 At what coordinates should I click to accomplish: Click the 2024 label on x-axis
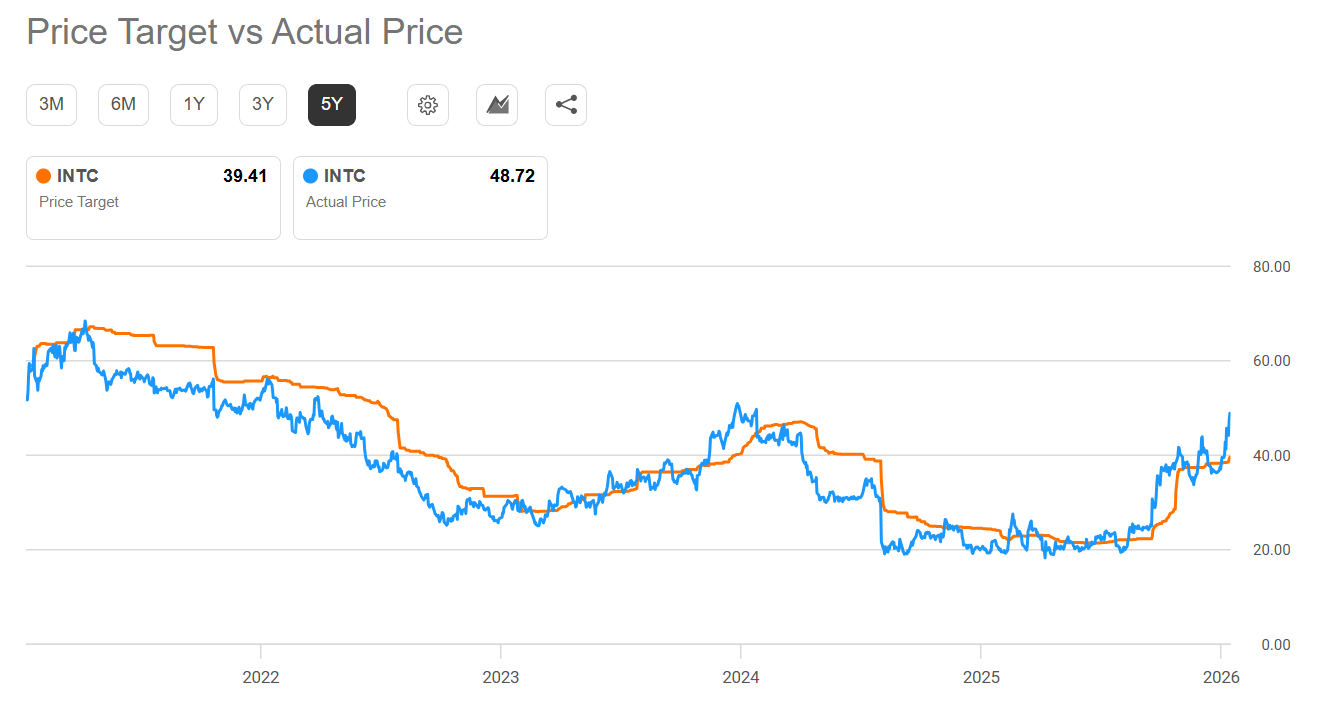point(741,677)
